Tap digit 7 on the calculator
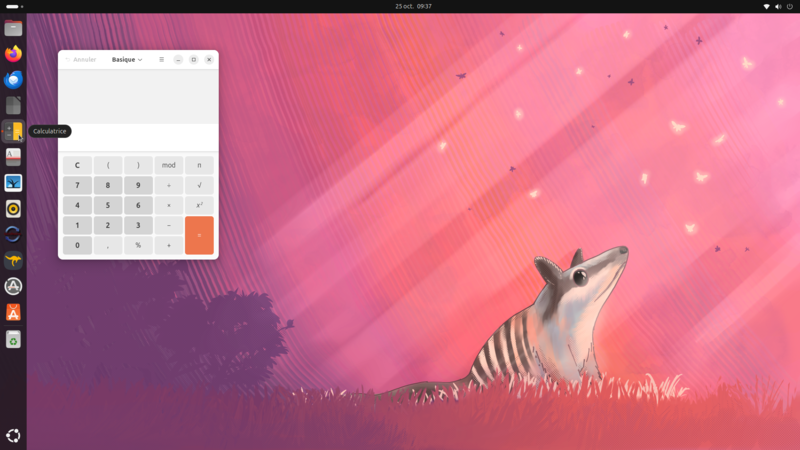The width and height of the screenshot is (800, 450). pyautogui.click(x=77, y=185)
